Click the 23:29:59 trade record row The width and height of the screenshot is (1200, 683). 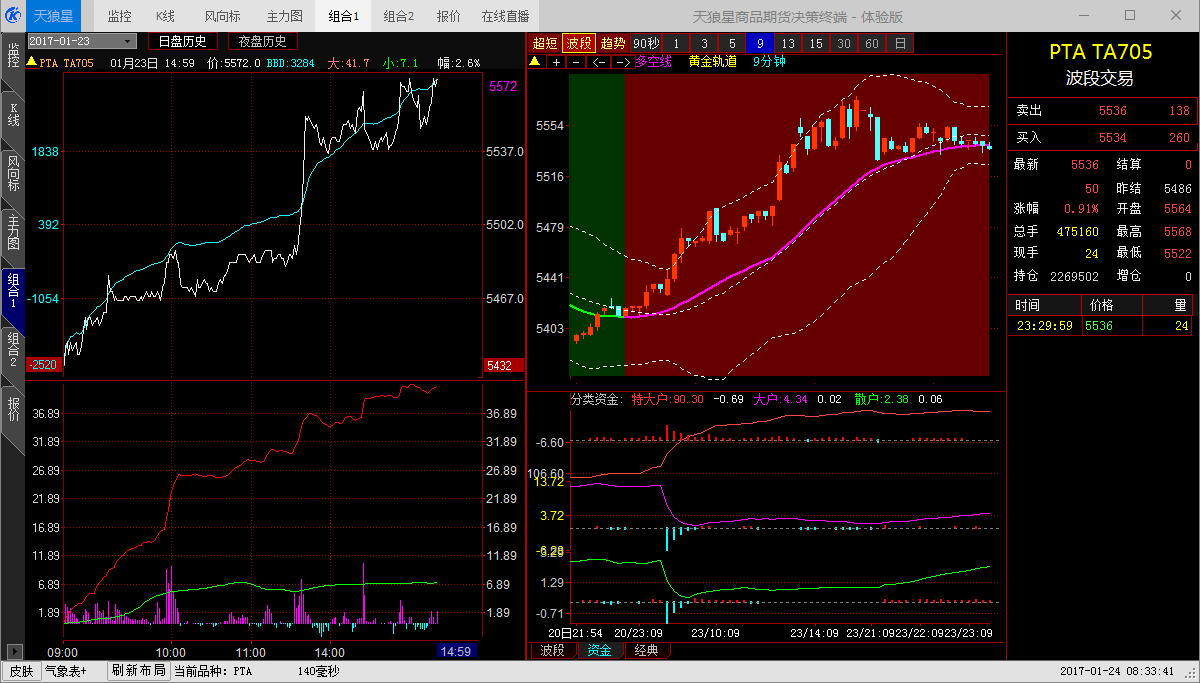click(1100, 325)
